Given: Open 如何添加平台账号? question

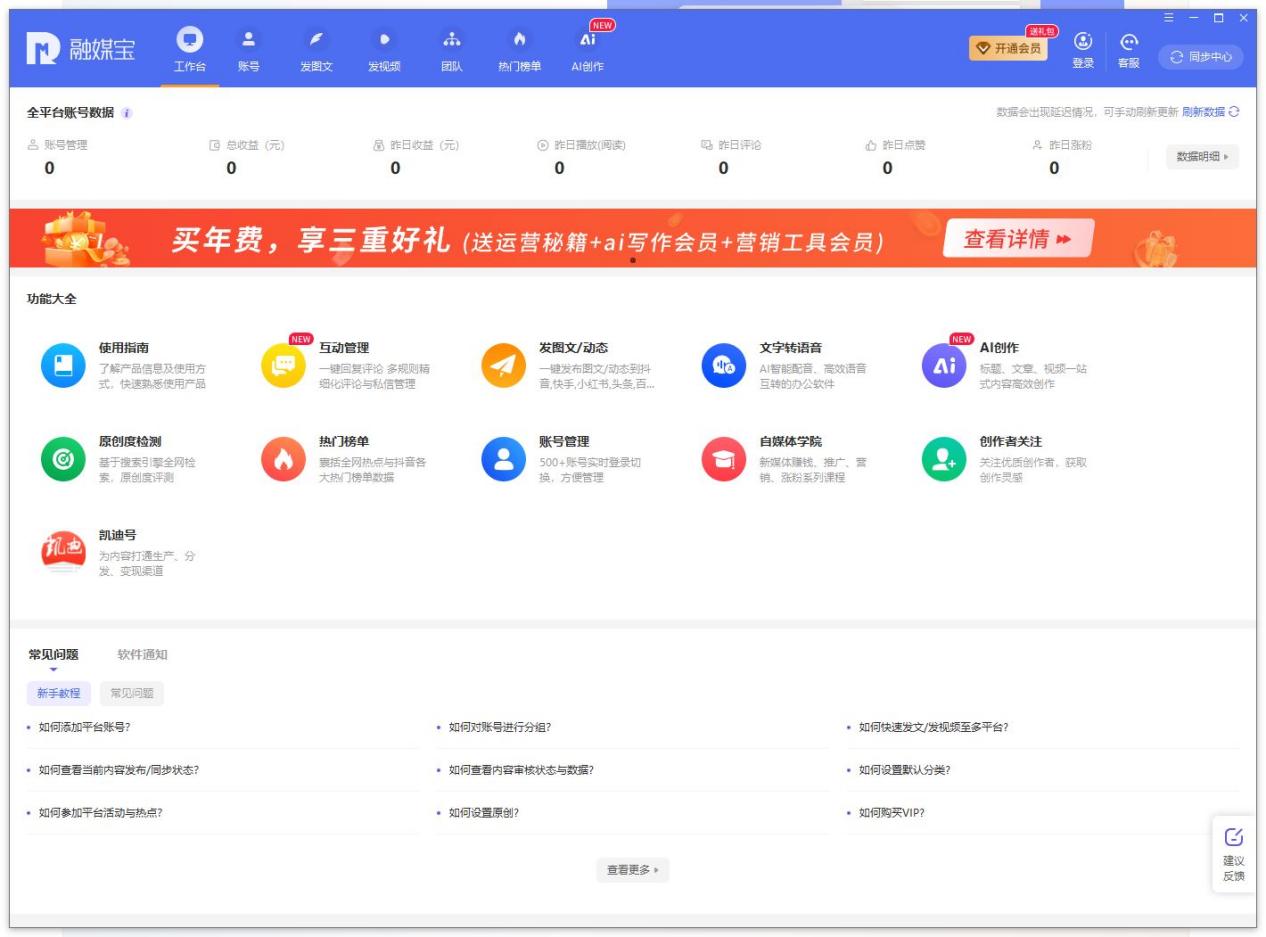Looking at the screenshot, I should point(84,727).
